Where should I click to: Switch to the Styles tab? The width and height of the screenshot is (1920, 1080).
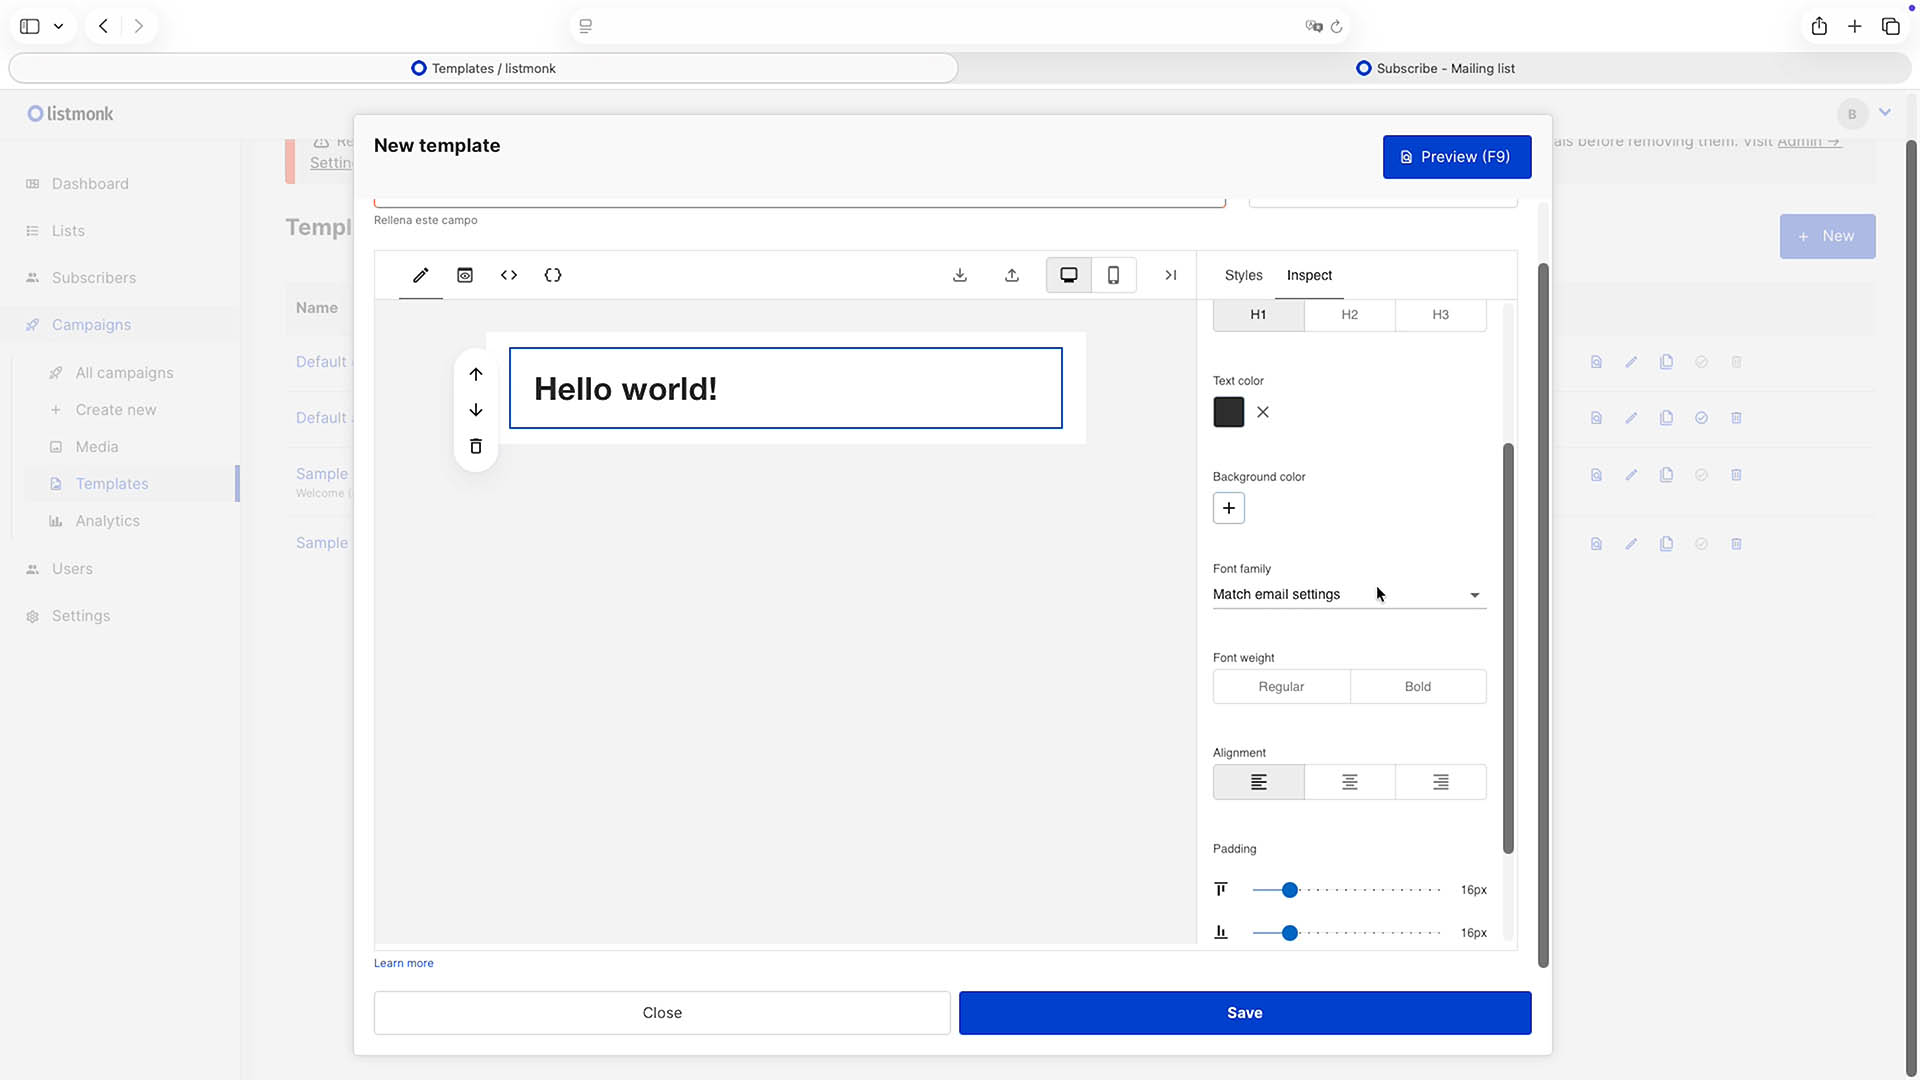(1242, 275)
